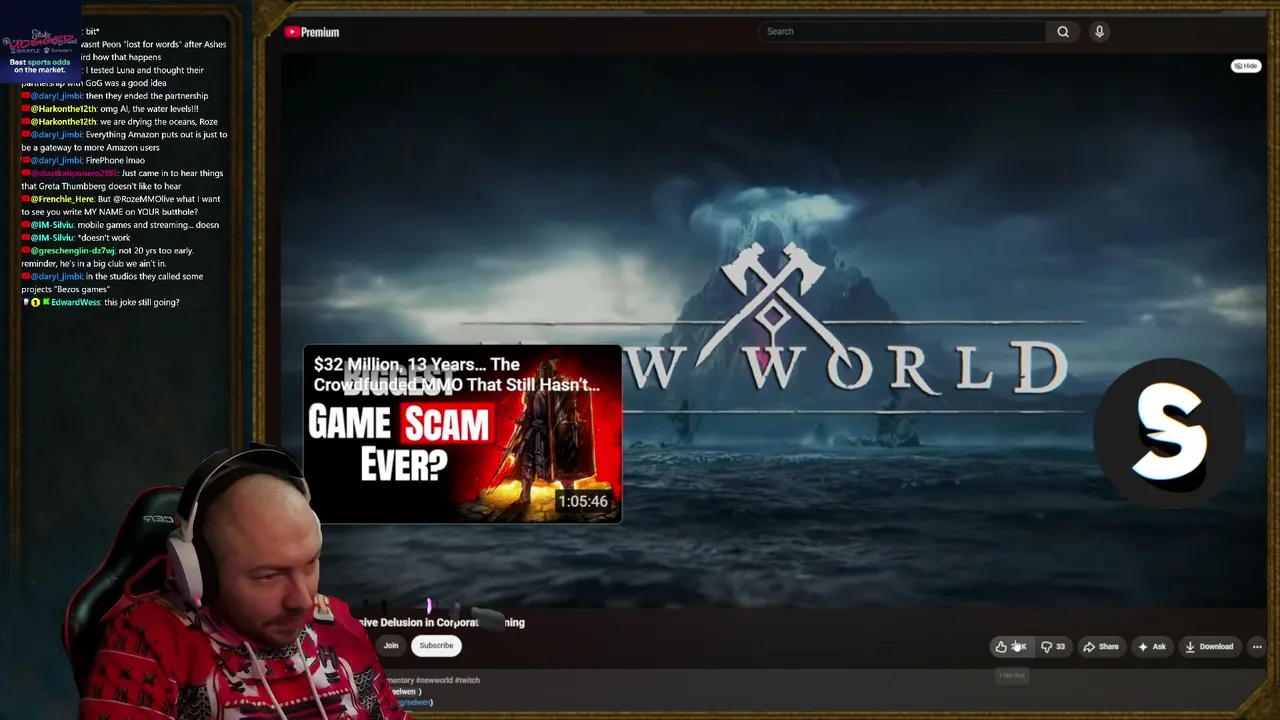Click the chat message 'then they ended the partnership'
The width and height of the screenshot is (1280, 720).
point(147,96)
